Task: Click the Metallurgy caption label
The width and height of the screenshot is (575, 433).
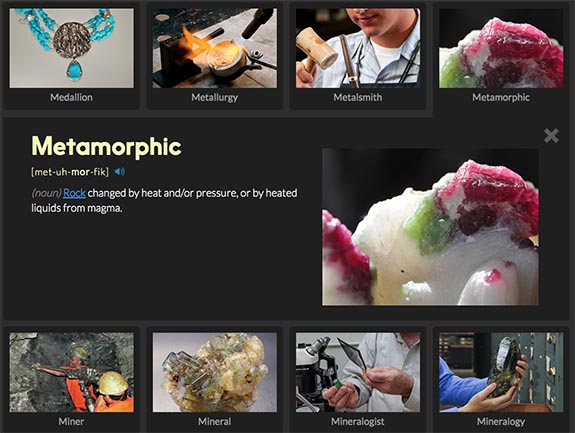Action: click(x=215, y=98)
